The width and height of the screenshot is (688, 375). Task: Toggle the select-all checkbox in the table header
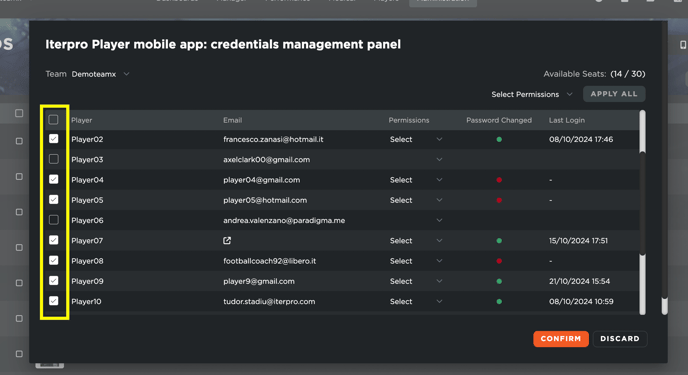click(x=54, y=119)
